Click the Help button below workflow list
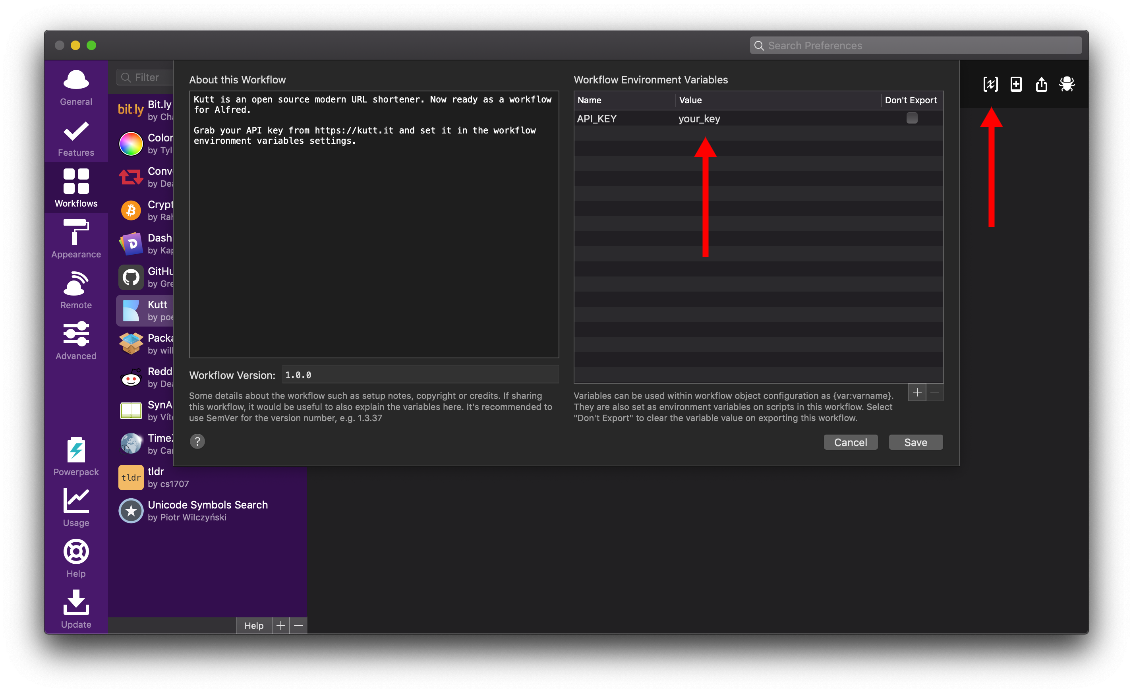The image size is (1133, 693). click(254, 625)
